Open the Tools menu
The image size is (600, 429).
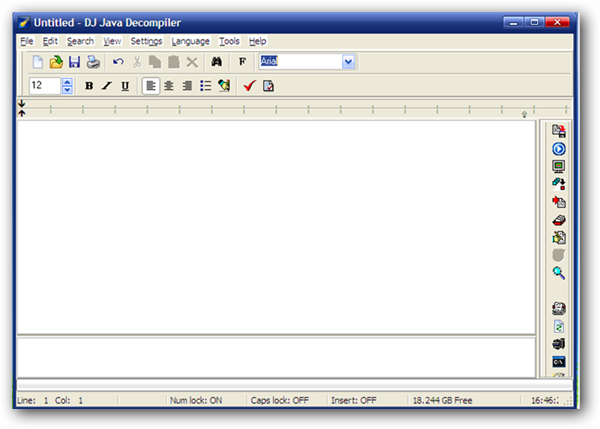coord(229,41)
